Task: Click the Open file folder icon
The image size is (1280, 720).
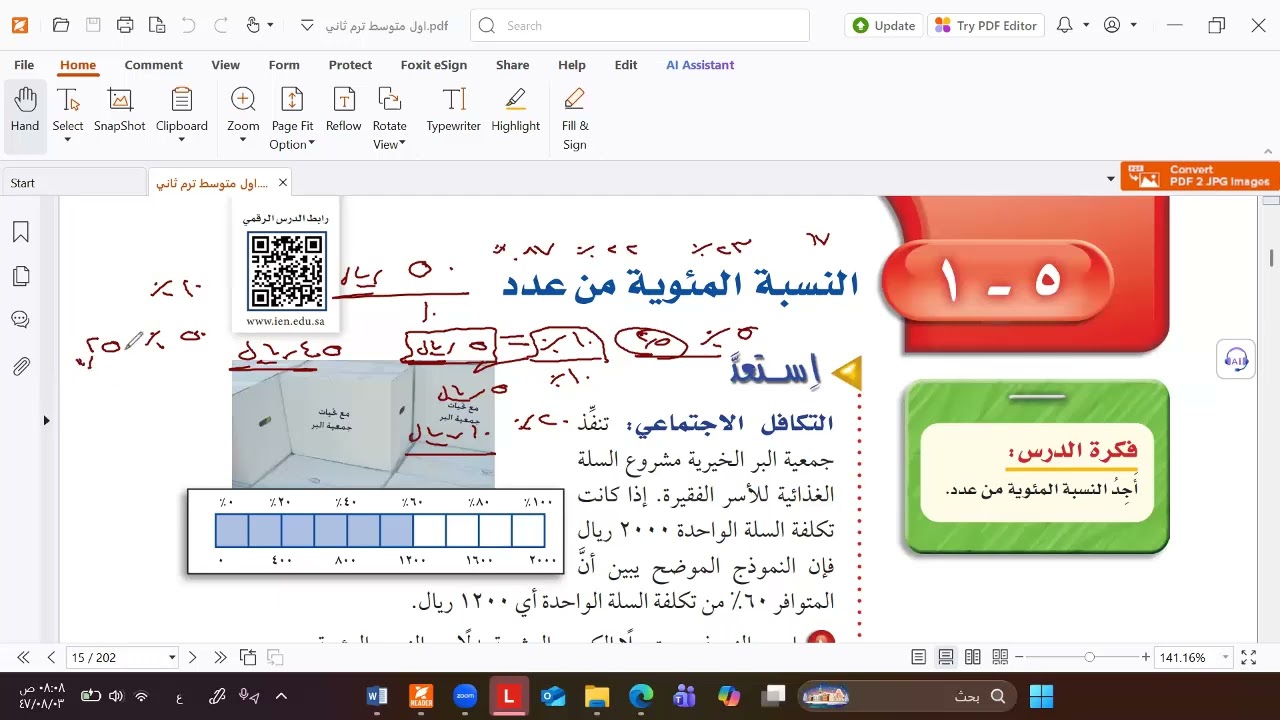Action: coord(61,26)
